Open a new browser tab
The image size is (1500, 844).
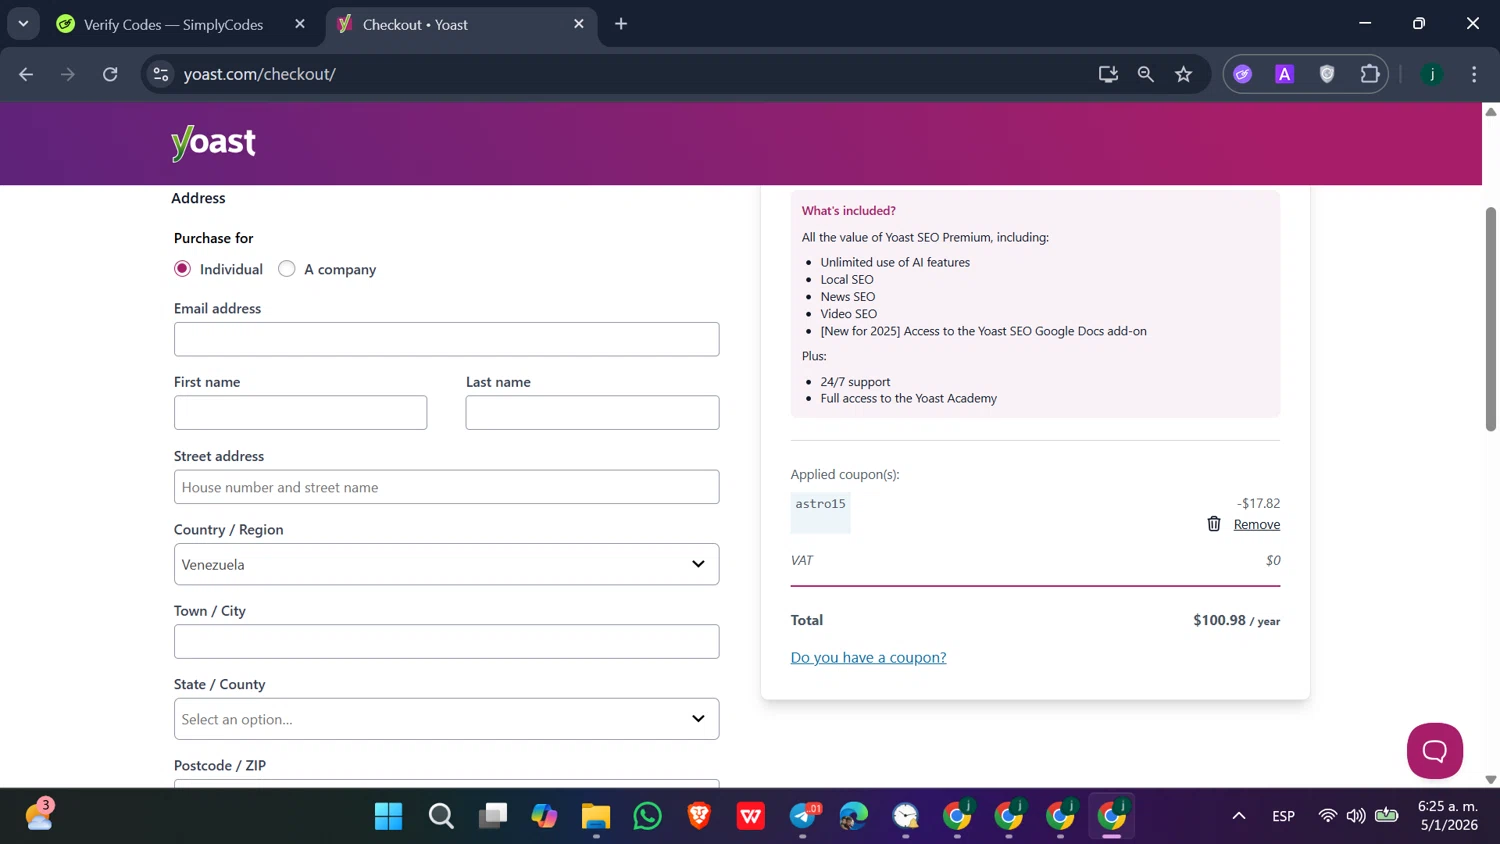[621, 24]
